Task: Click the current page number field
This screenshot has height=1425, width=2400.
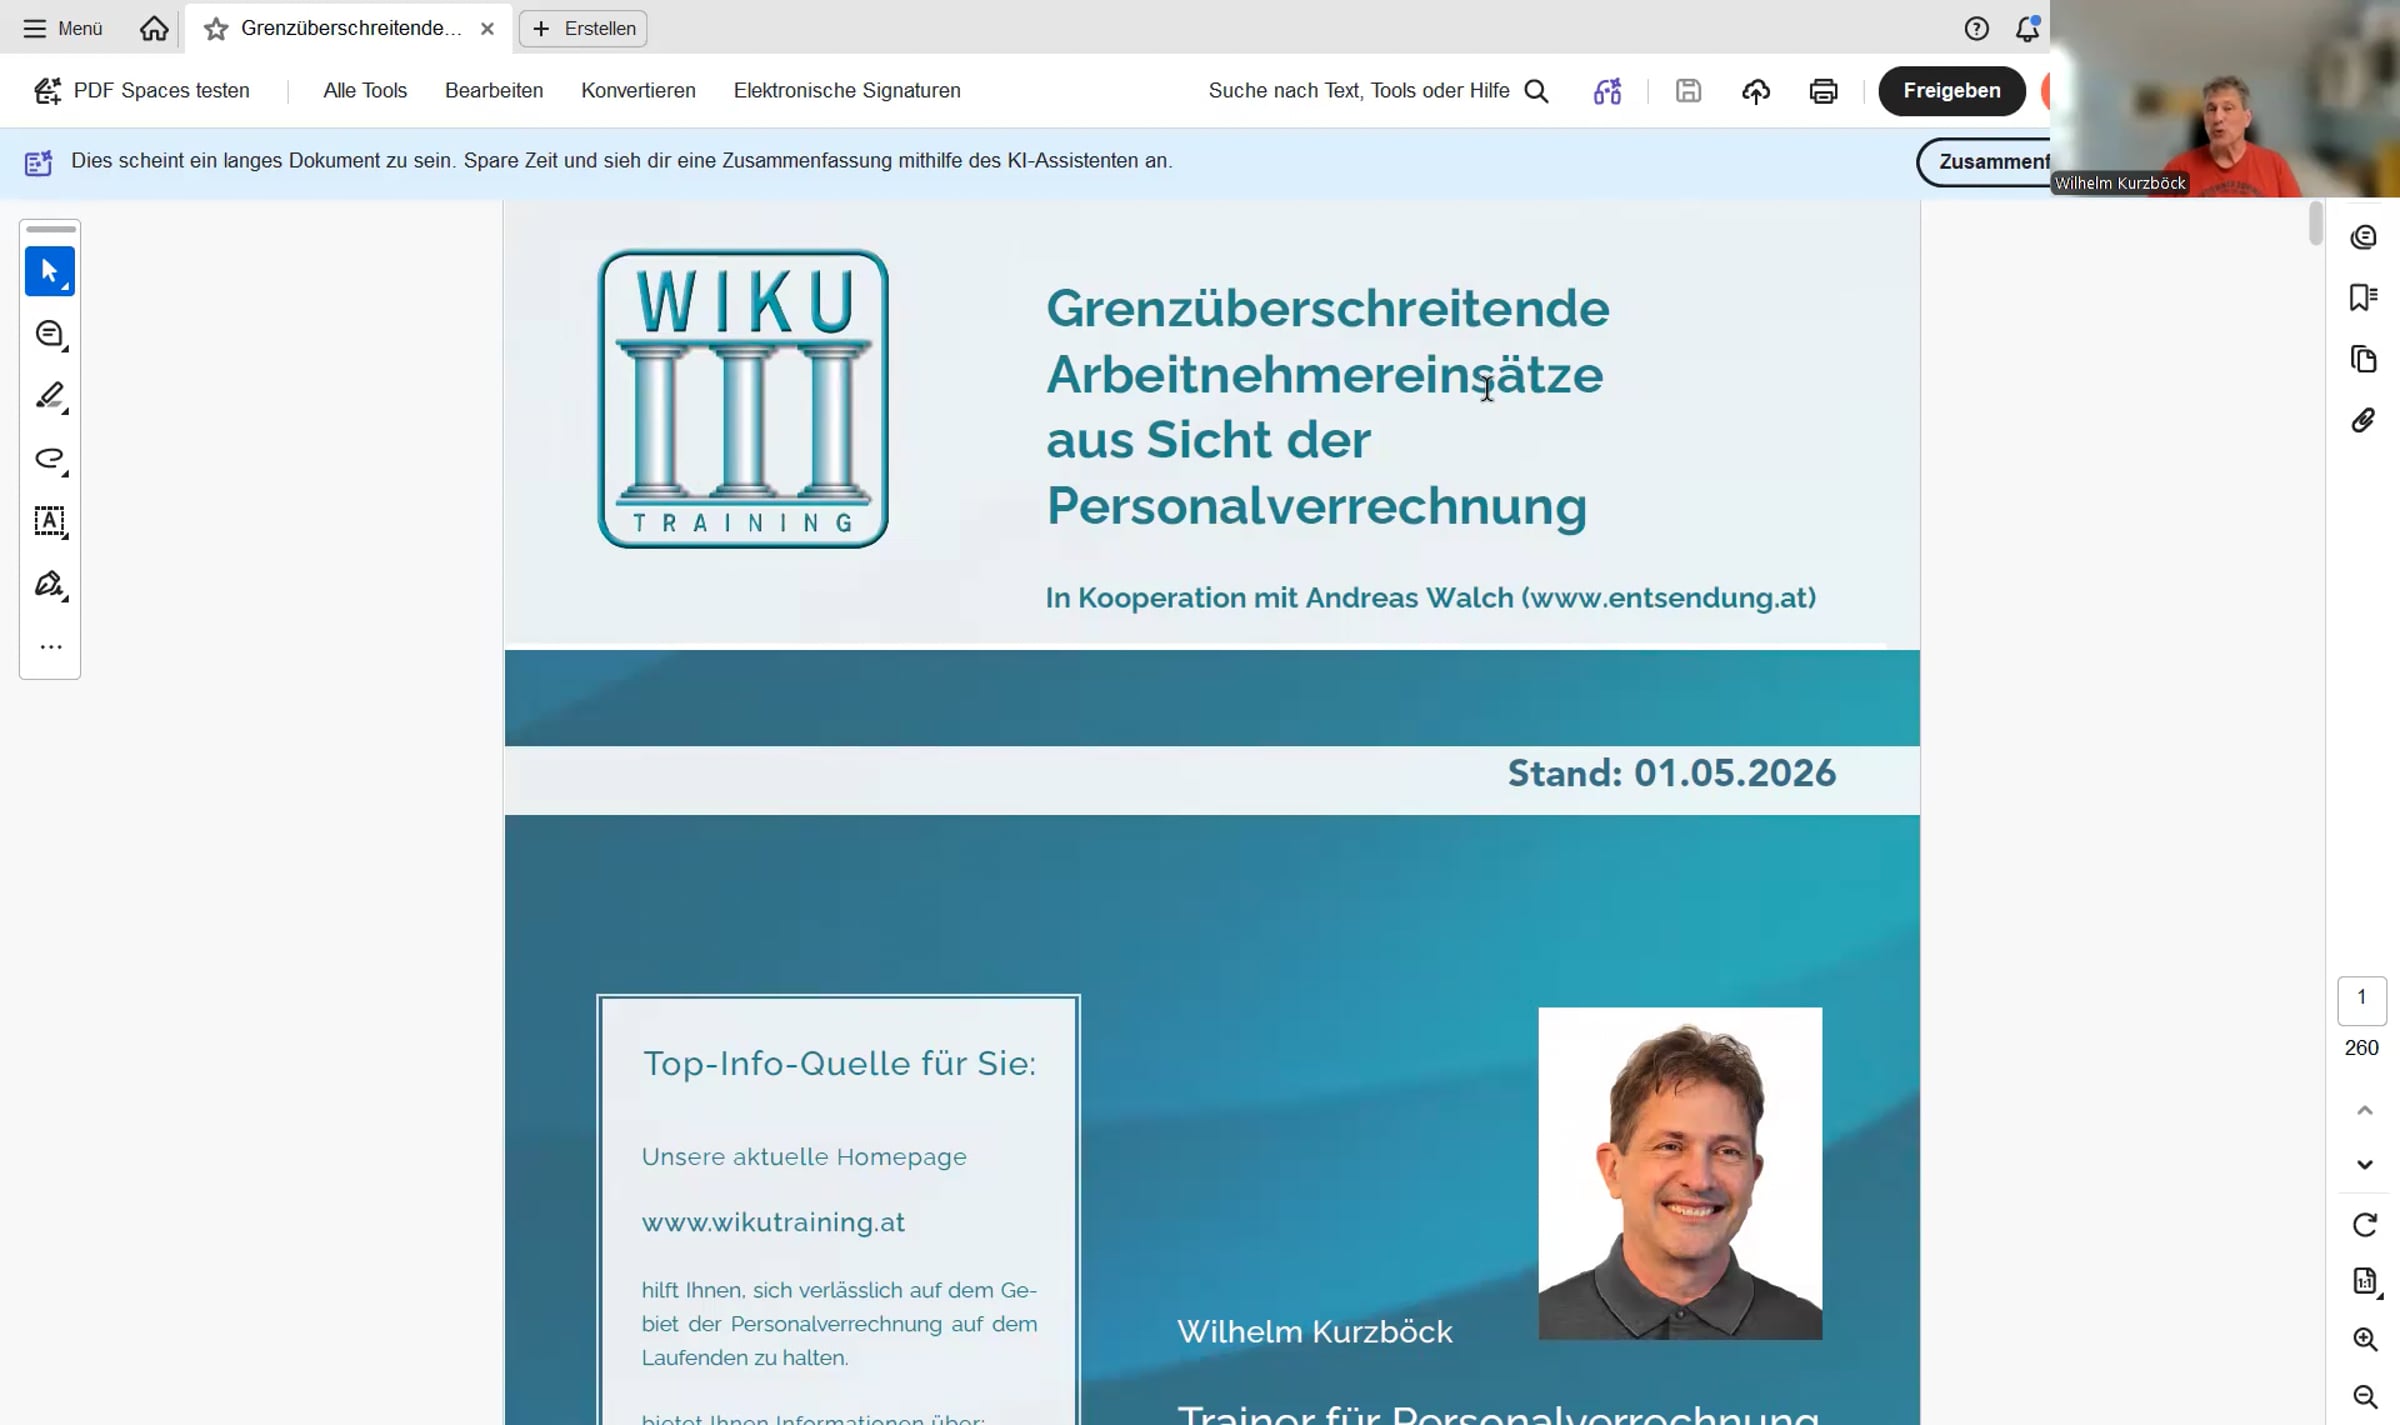Action: [2362, 1000]
